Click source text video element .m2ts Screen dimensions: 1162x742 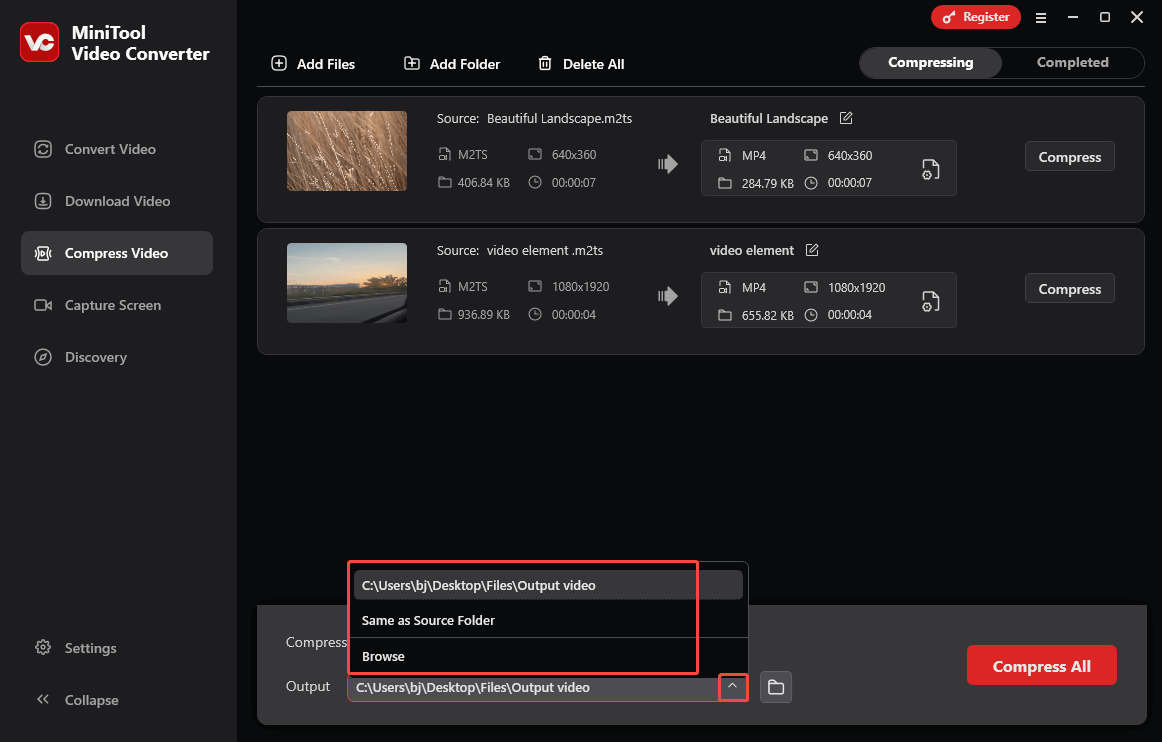click(x=545, y=251)
